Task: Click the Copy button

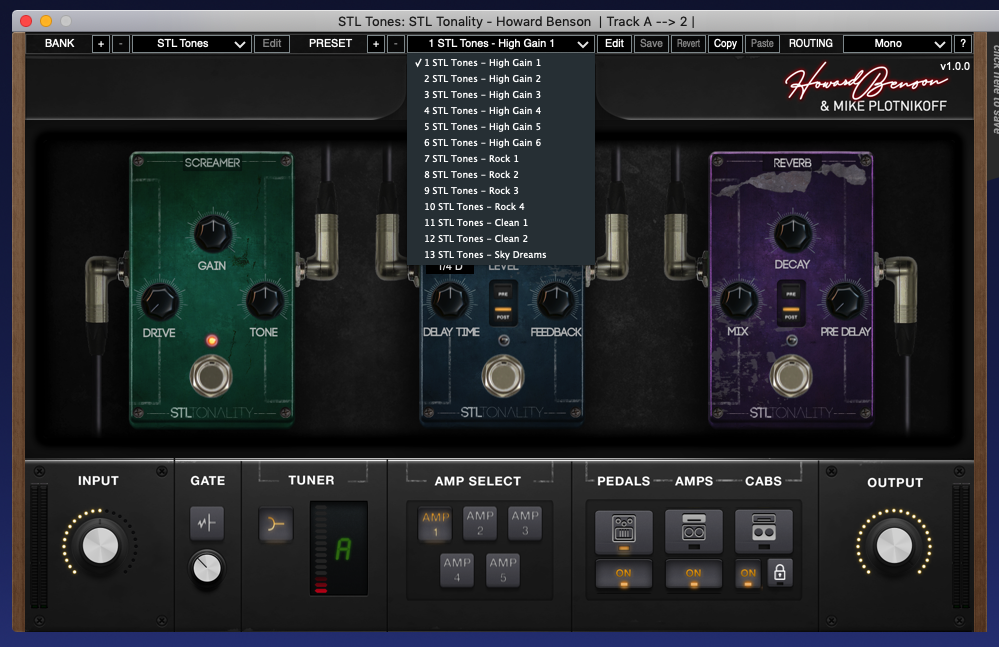Action: 725,43
